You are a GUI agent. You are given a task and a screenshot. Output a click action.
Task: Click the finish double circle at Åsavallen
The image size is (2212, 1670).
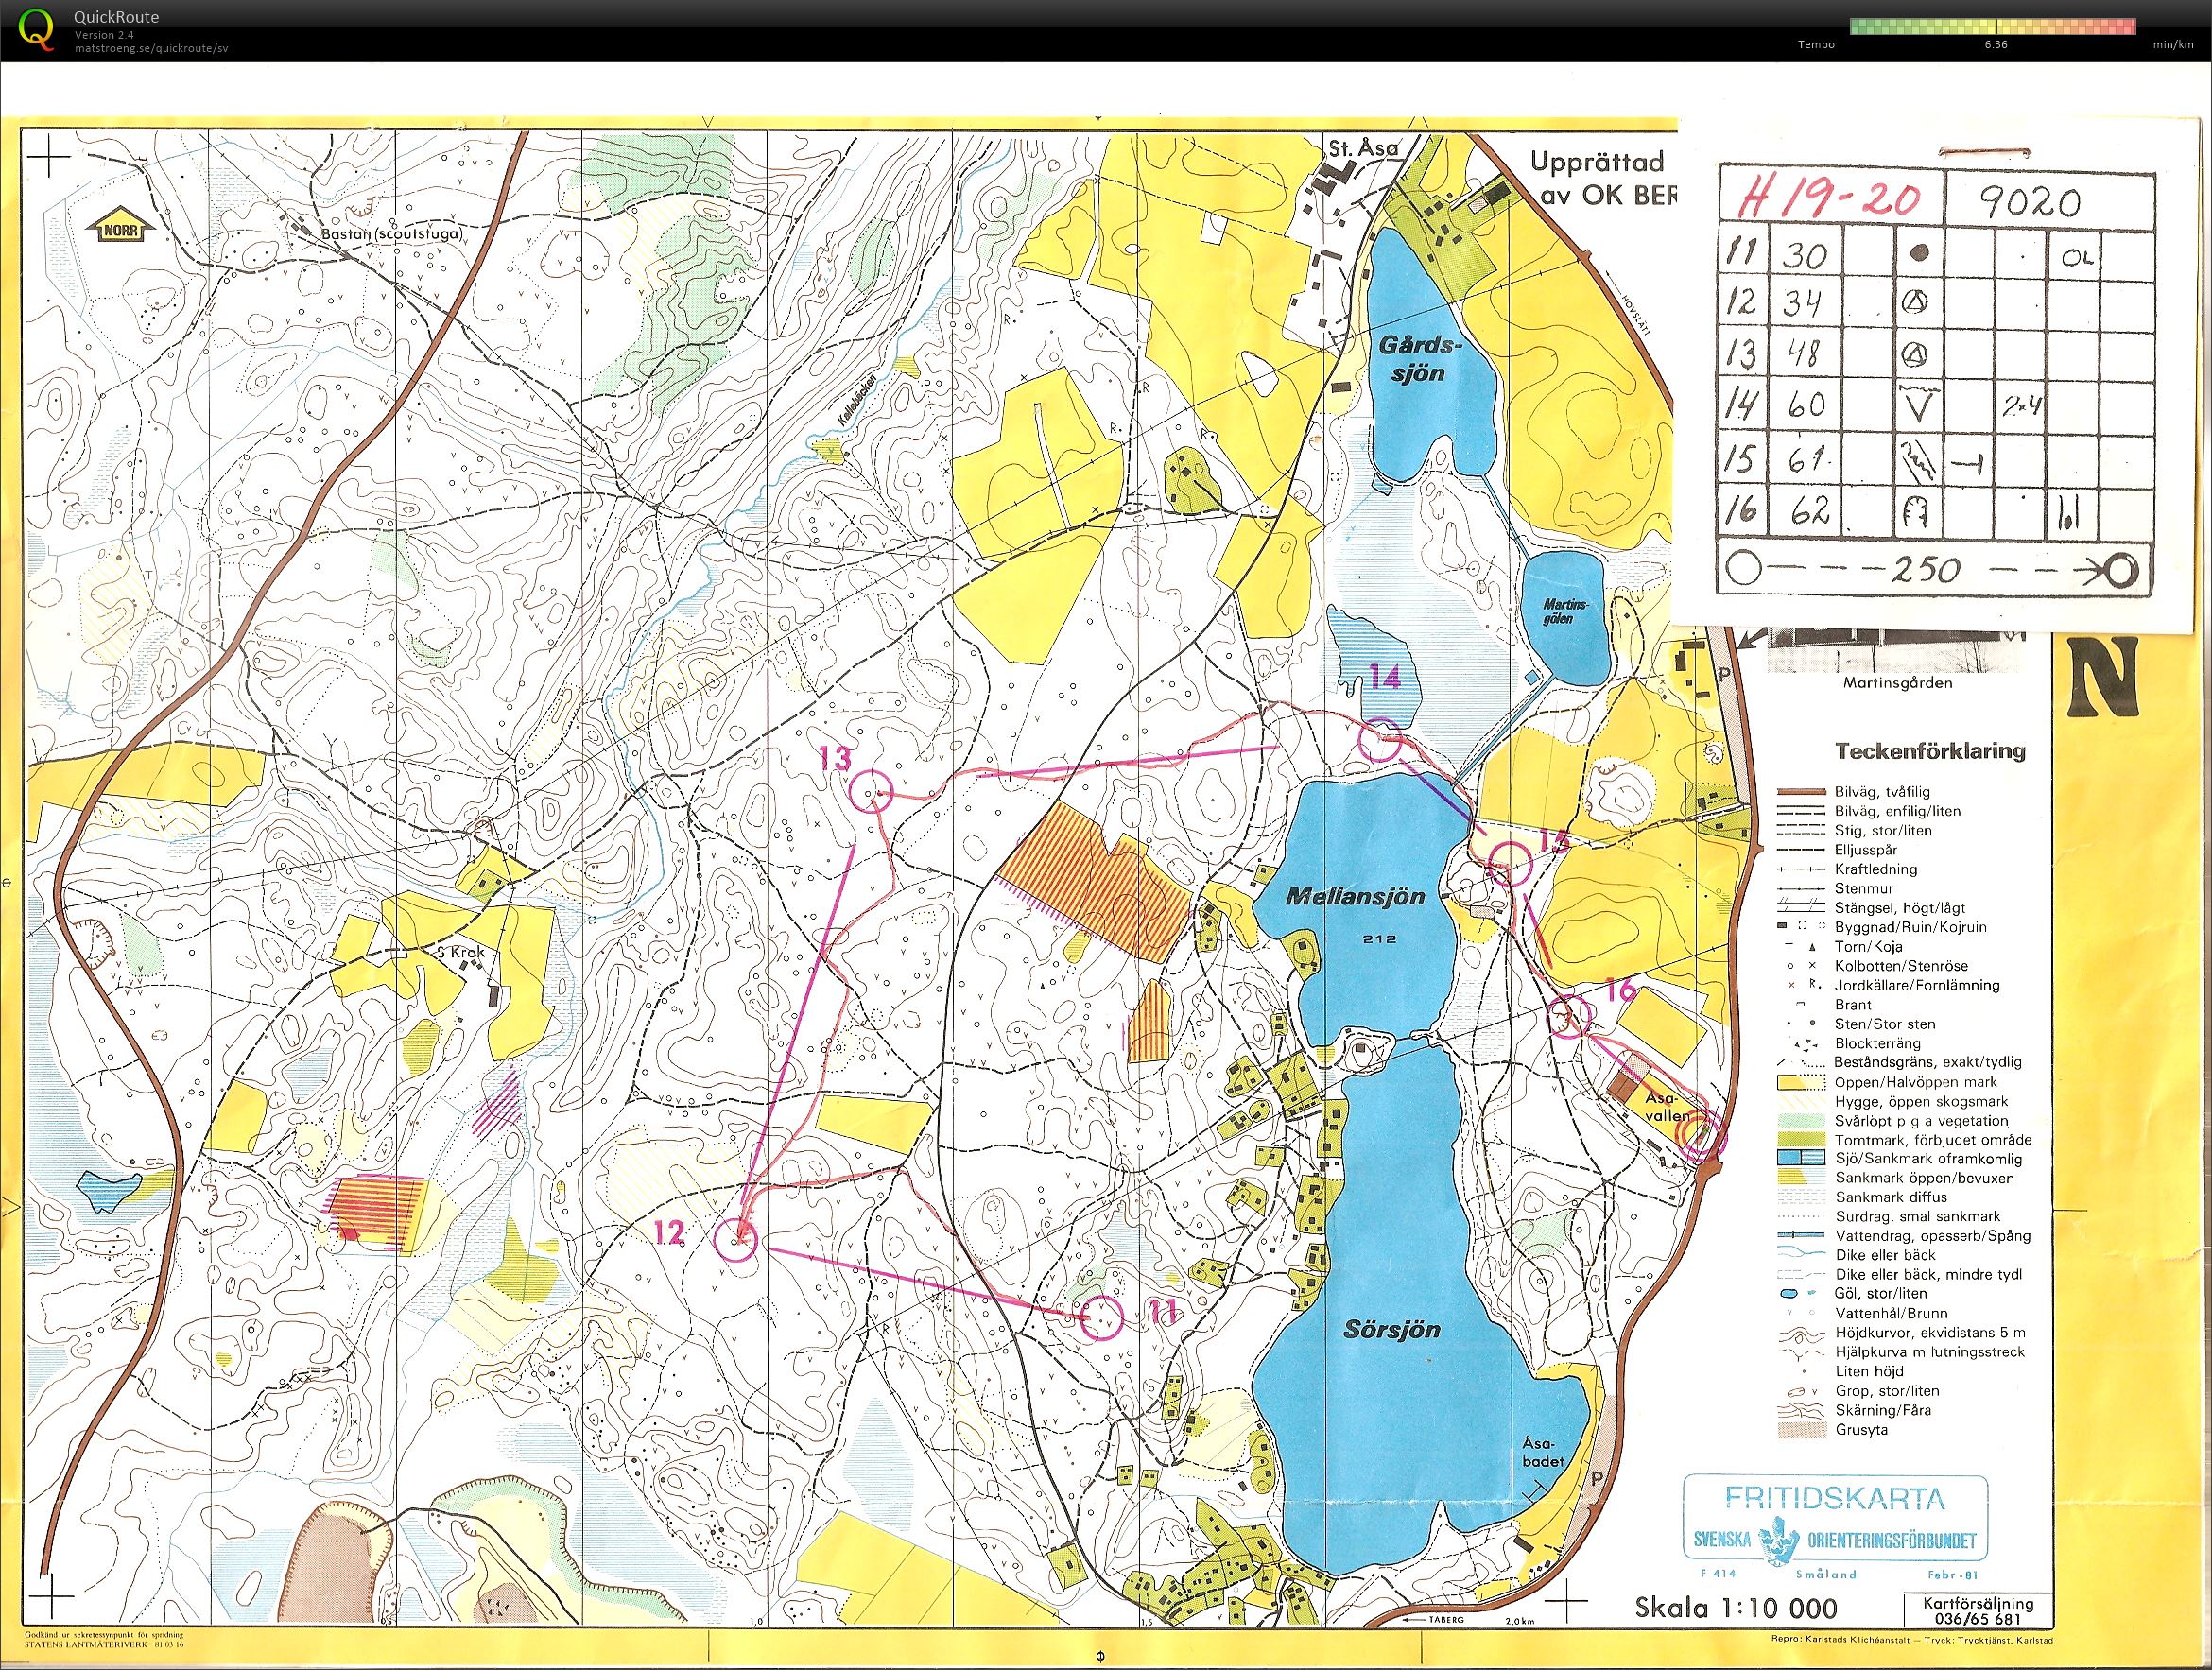pos(1698,1136)
